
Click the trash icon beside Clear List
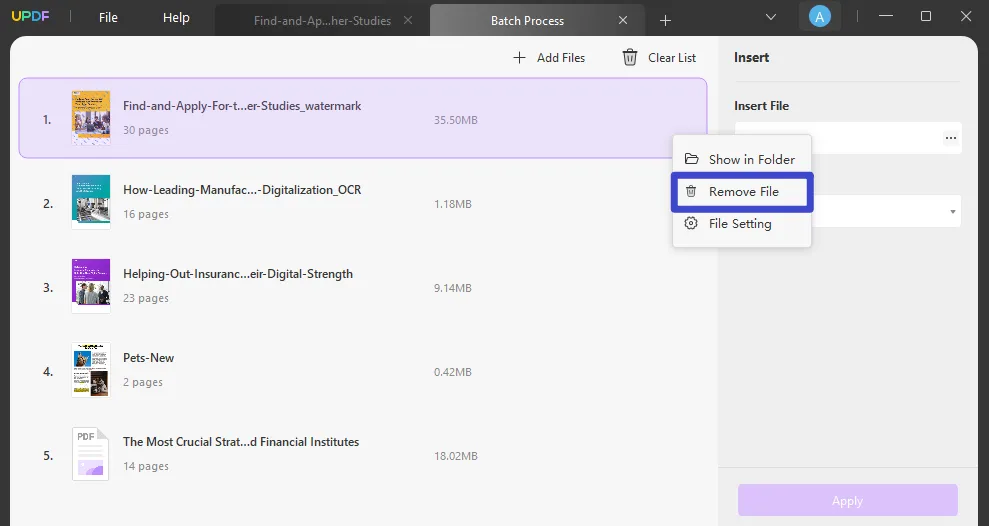tap(630, 58)
